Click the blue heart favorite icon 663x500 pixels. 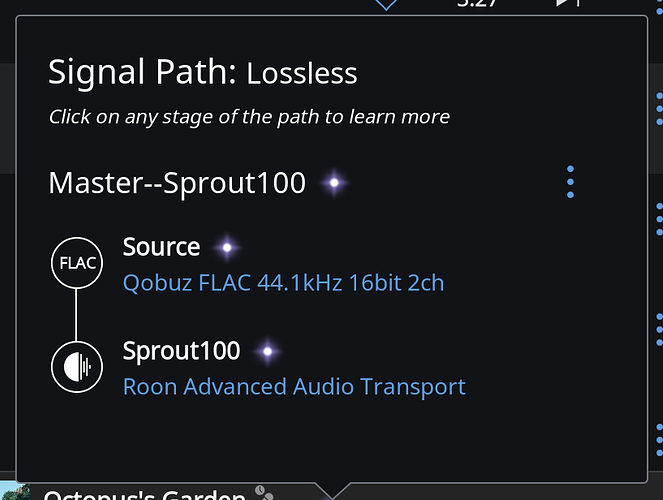[x=386, y=4]
